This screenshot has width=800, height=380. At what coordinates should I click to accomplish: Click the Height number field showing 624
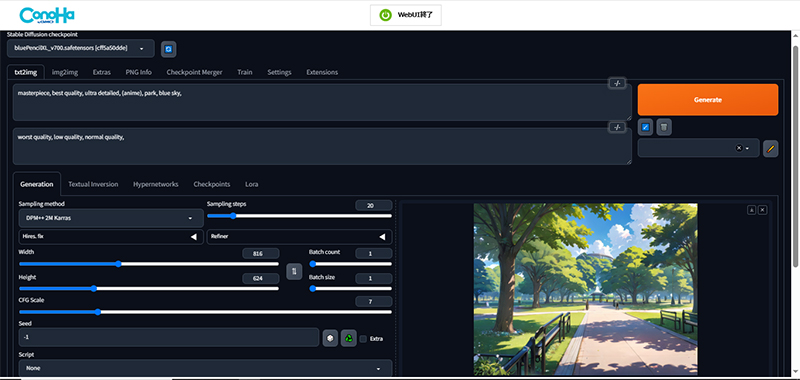(261, 278)
